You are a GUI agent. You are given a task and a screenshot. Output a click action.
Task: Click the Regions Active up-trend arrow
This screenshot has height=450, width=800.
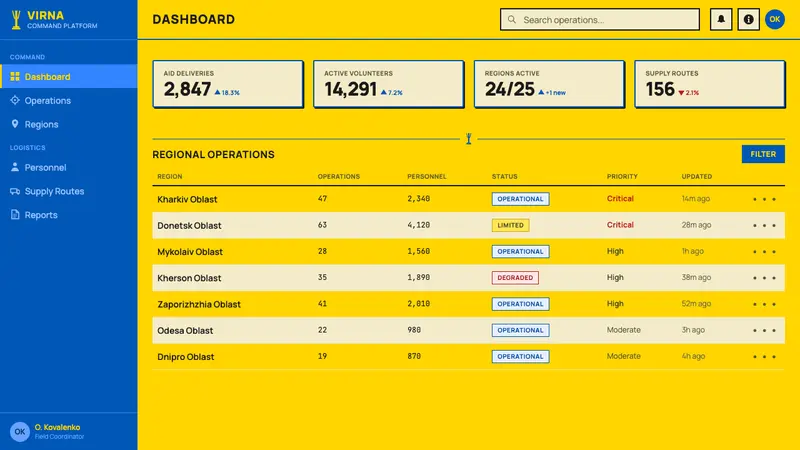(x=541, y=92)
